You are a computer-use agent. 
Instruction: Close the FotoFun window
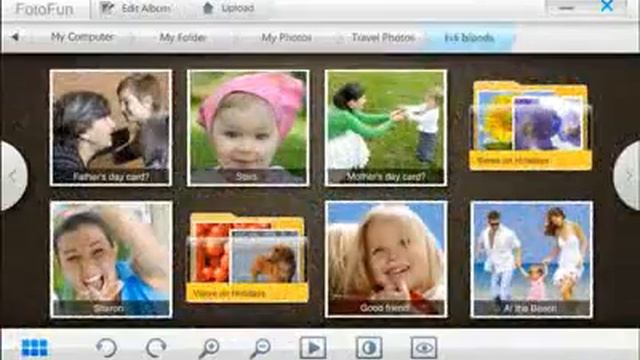pos(607,6)
